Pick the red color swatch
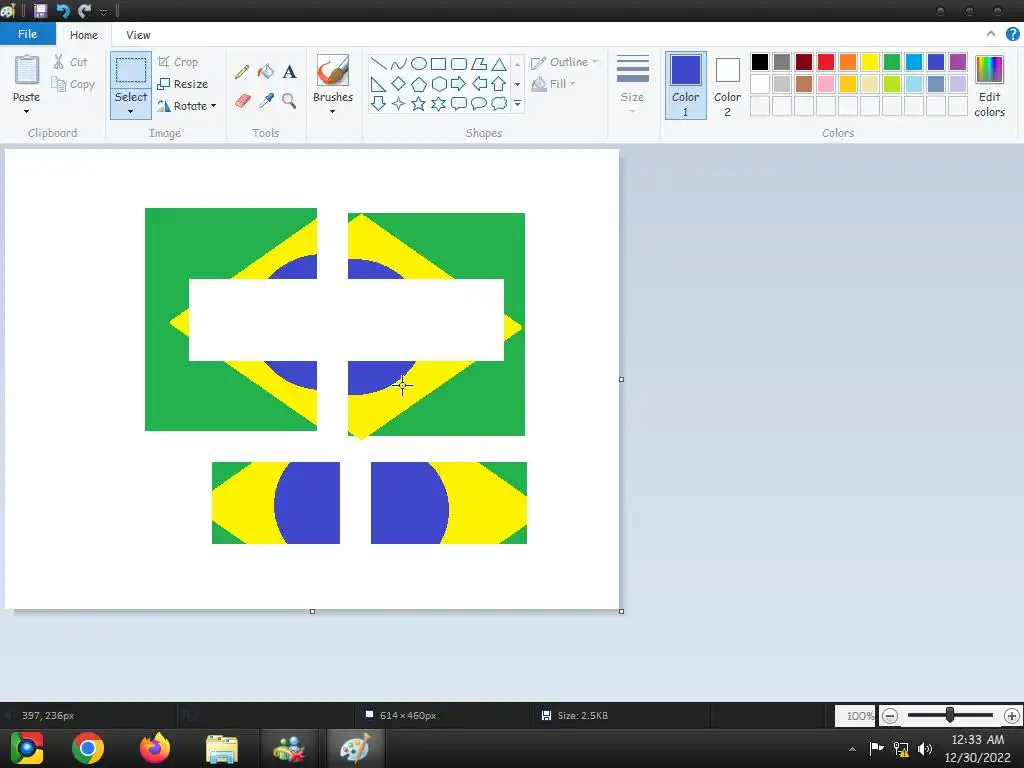This screenshot has height=768, width=1024. tap(825, 62)
